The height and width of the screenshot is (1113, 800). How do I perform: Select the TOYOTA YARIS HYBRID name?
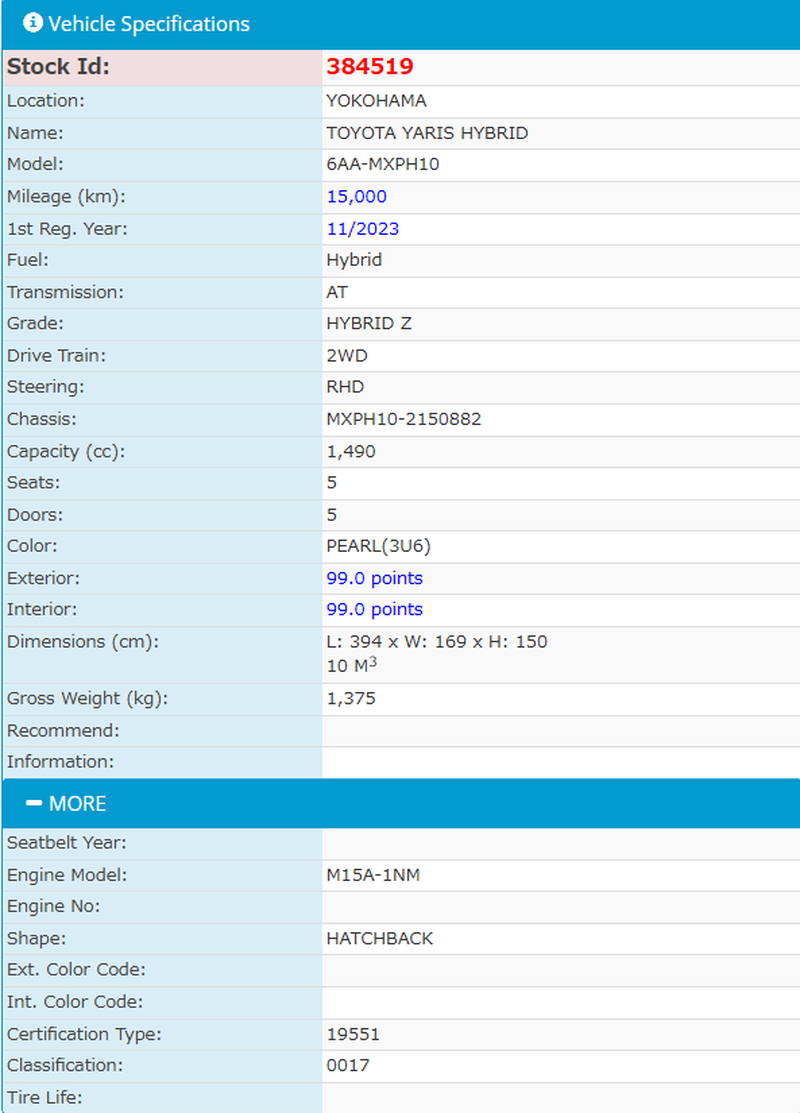coord(427,133)
